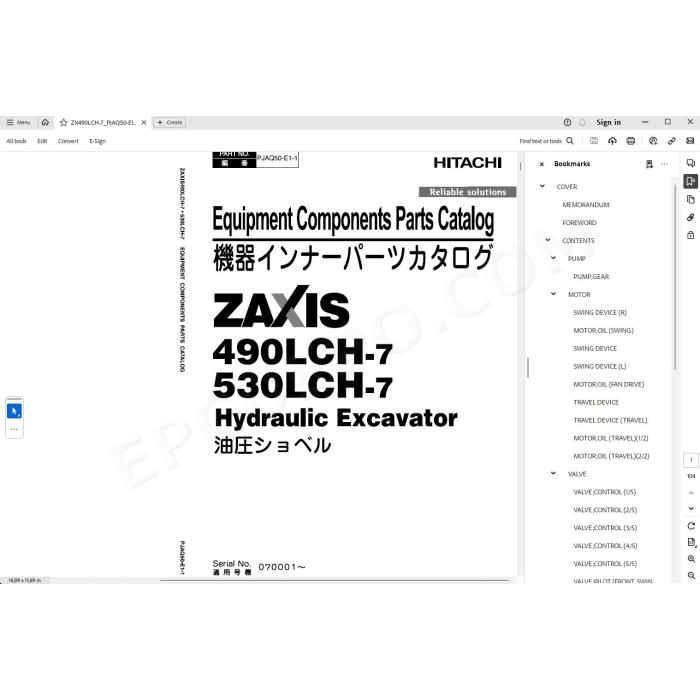700x700 pixels.
Task: Click the zoom out magnifier icon
Action: click(691, 575)
